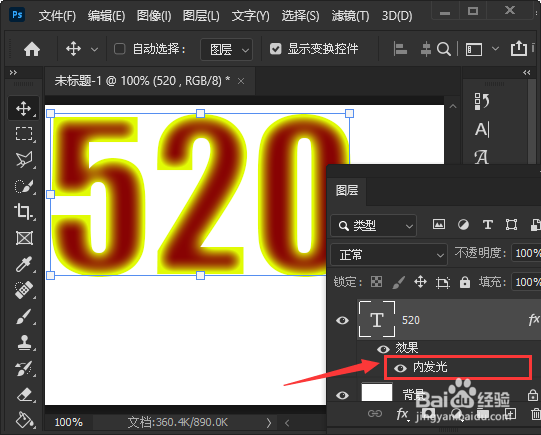Hide all 效果 on the layer
541x435 pixels.
pyautogui.click(x=383, y=349)
